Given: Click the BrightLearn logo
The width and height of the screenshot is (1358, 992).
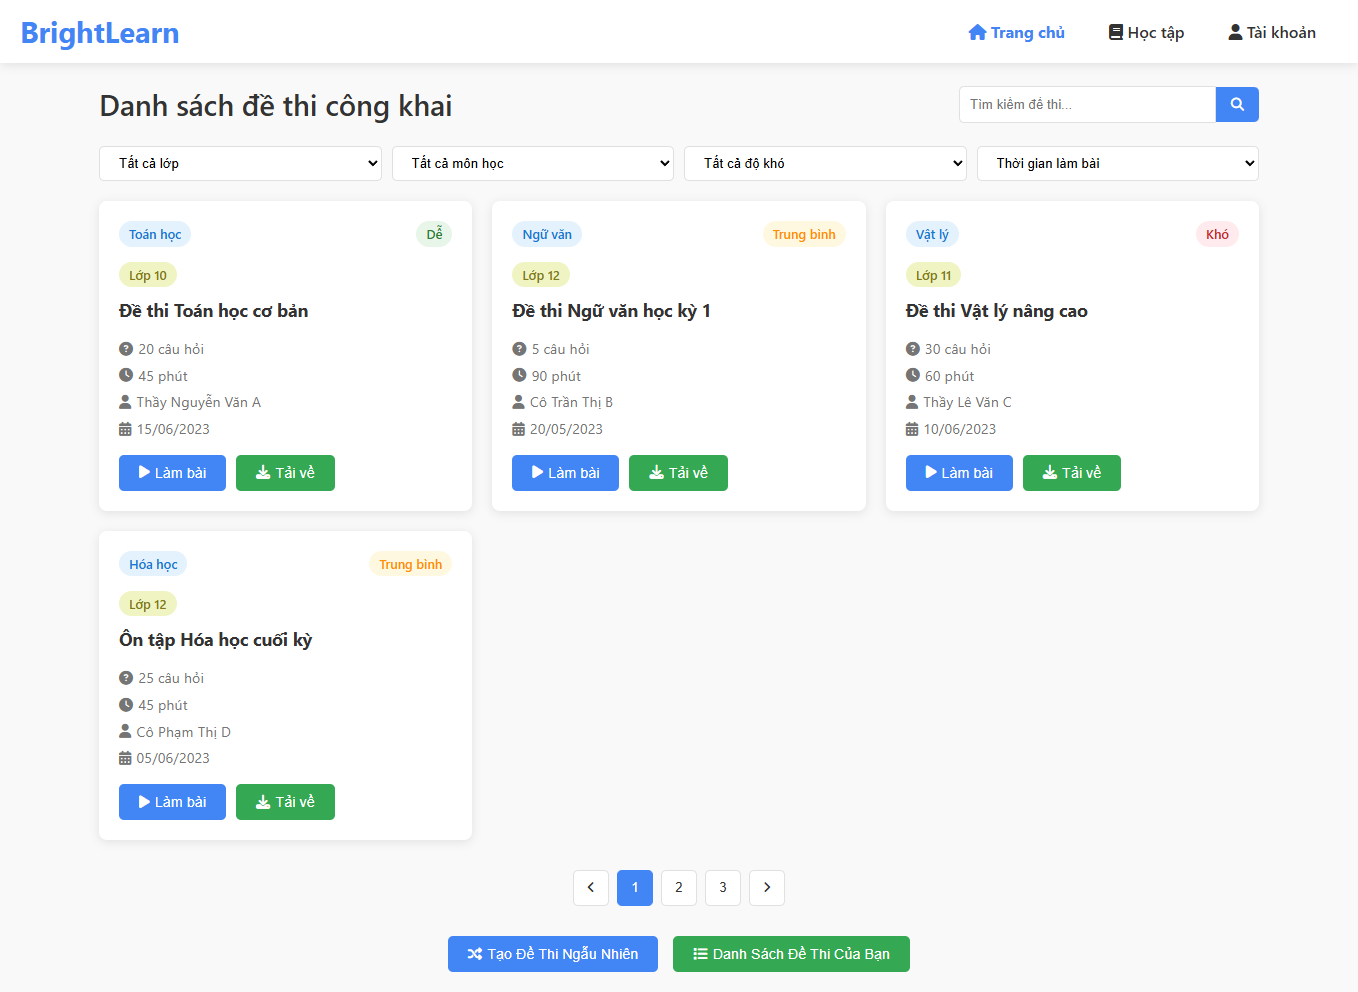Looking at the screenshot, I should coord(100,33).
